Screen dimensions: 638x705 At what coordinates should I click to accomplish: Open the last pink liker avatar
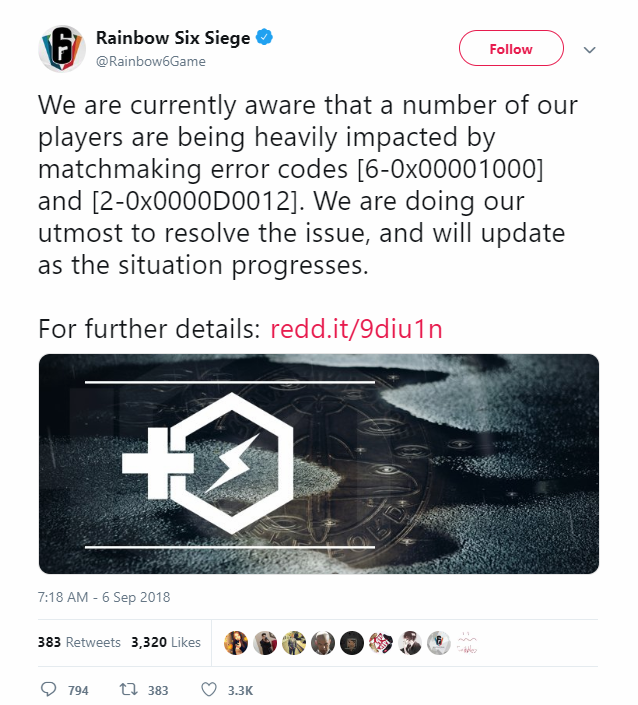coord(467,643)
